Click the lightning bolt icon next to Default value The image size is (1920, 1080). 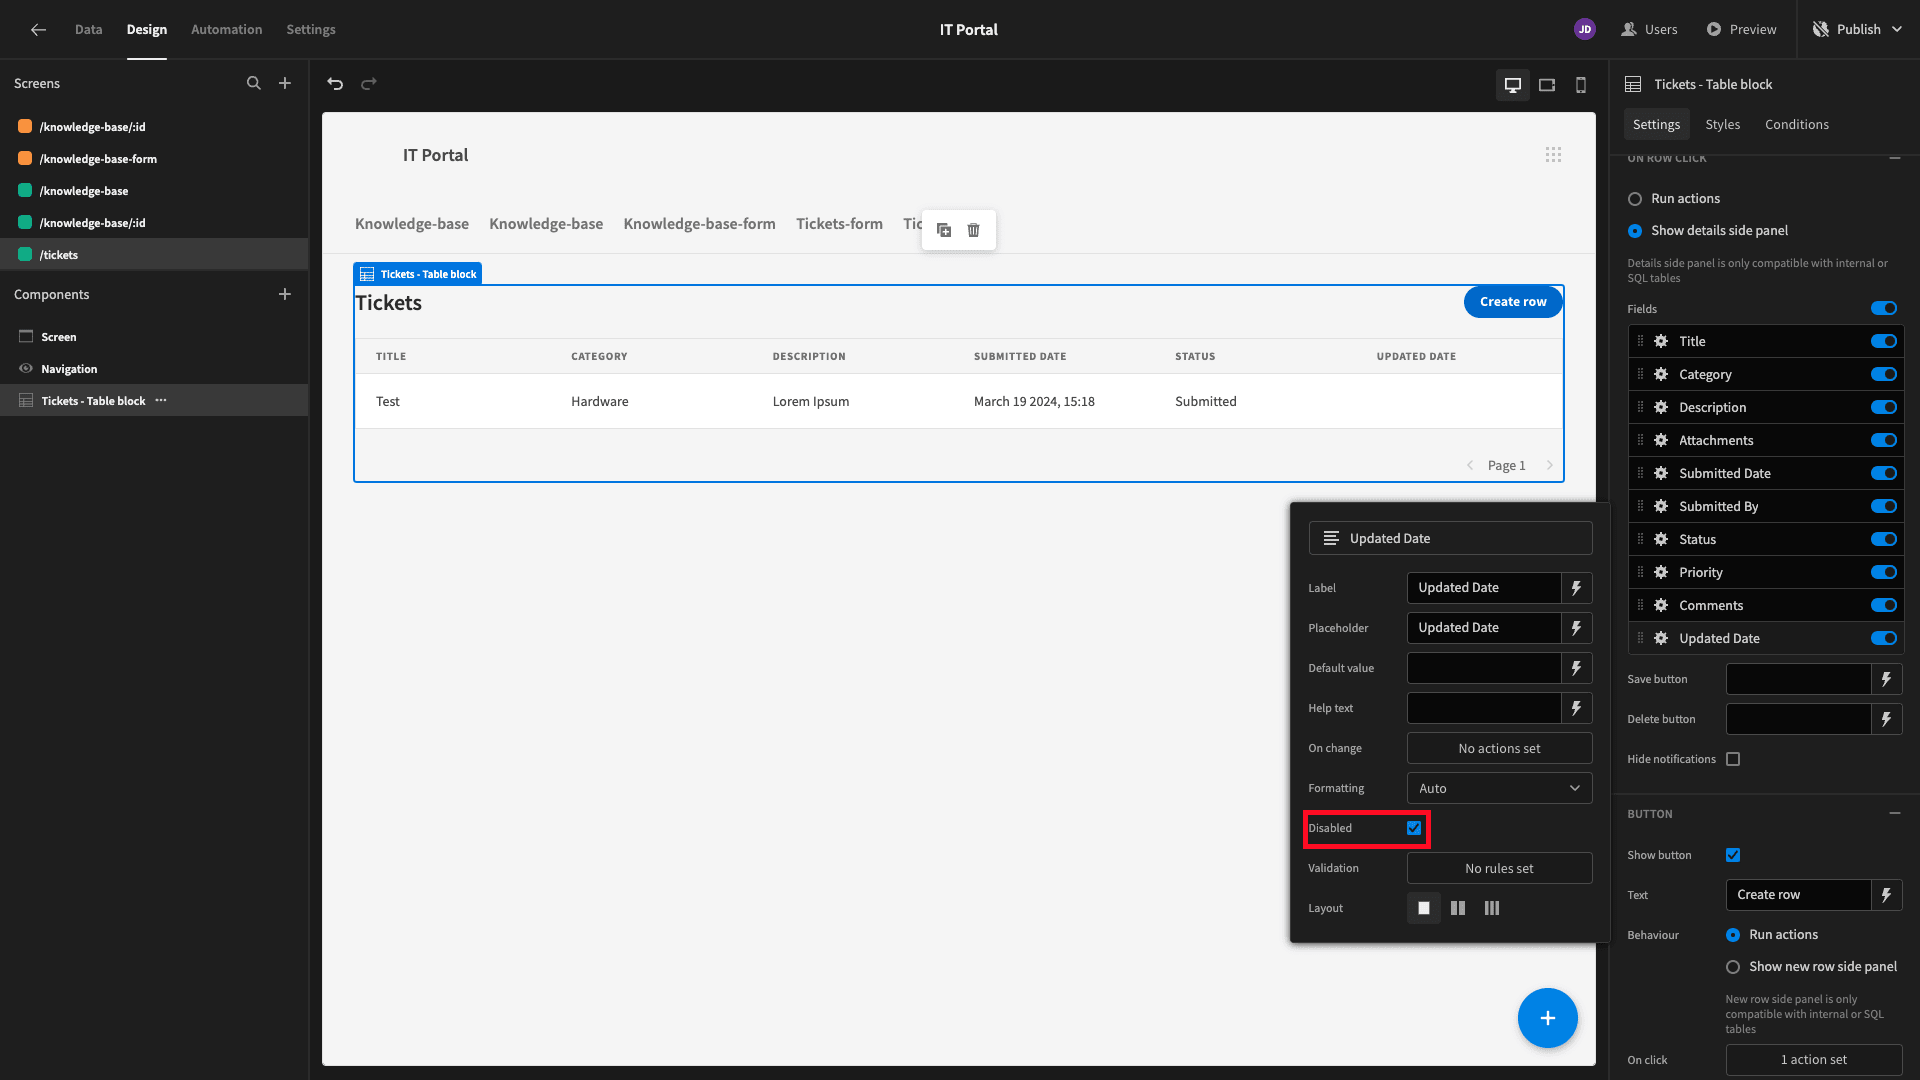(1576, 667)
